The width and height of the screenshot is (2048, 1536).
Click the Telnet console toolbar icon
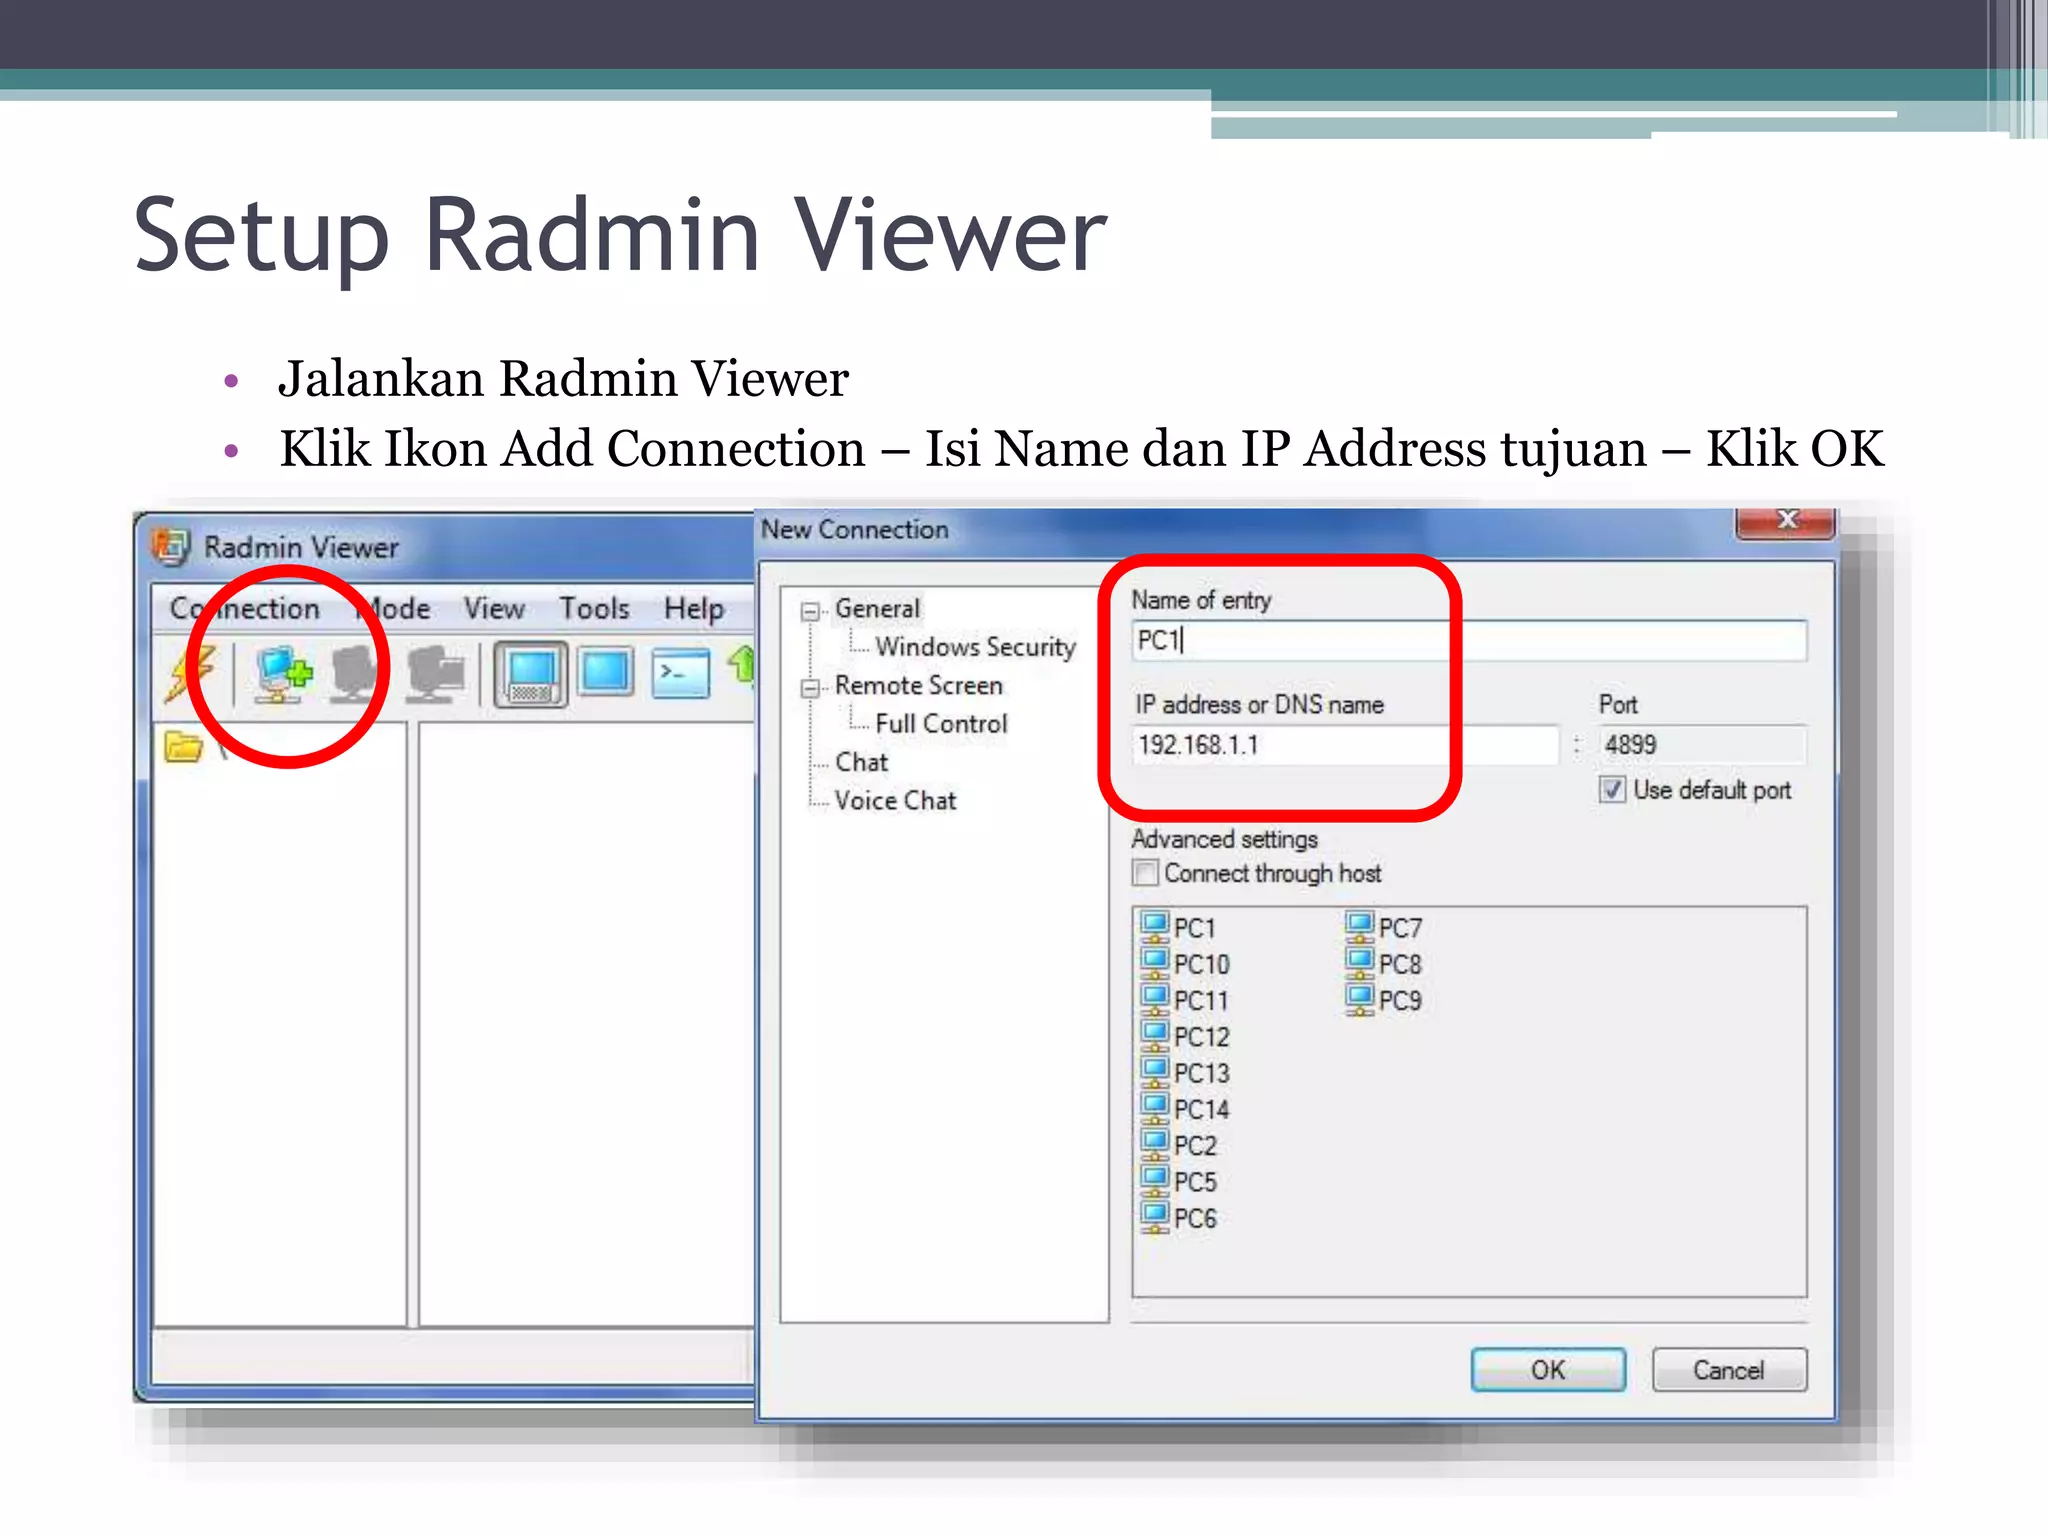pyautogui.click(x=680, y=673)
